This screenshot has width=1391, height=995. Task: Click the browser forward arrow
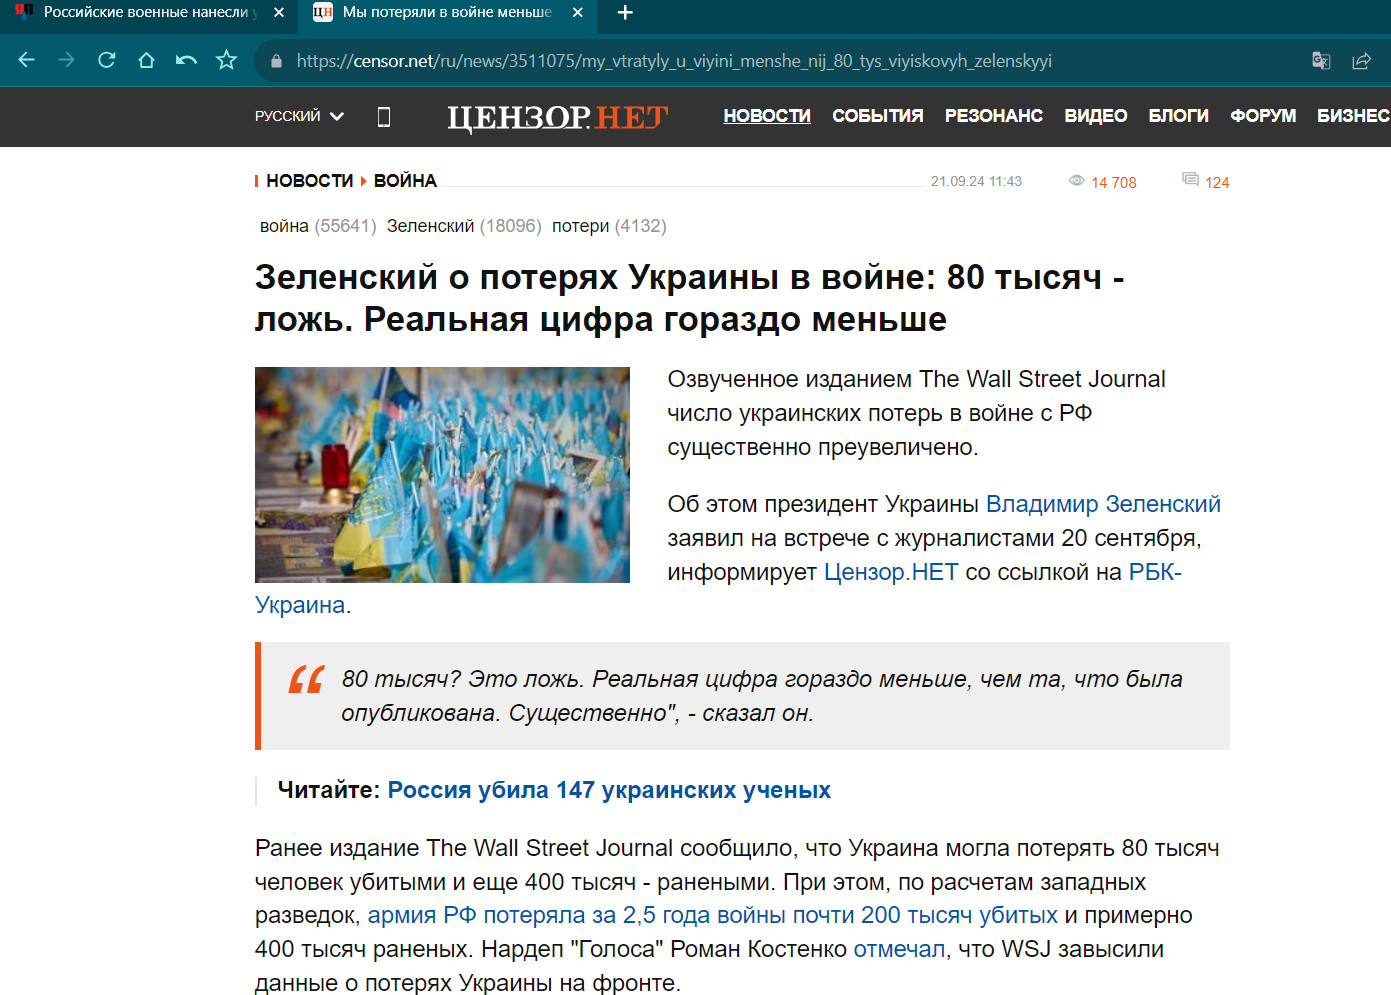click(66, 60)
